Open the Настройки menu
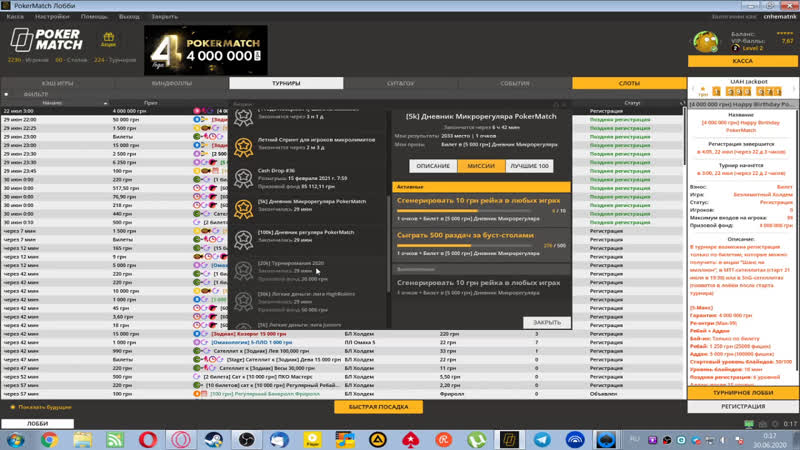Screen dimensions: 800x450 52,16
